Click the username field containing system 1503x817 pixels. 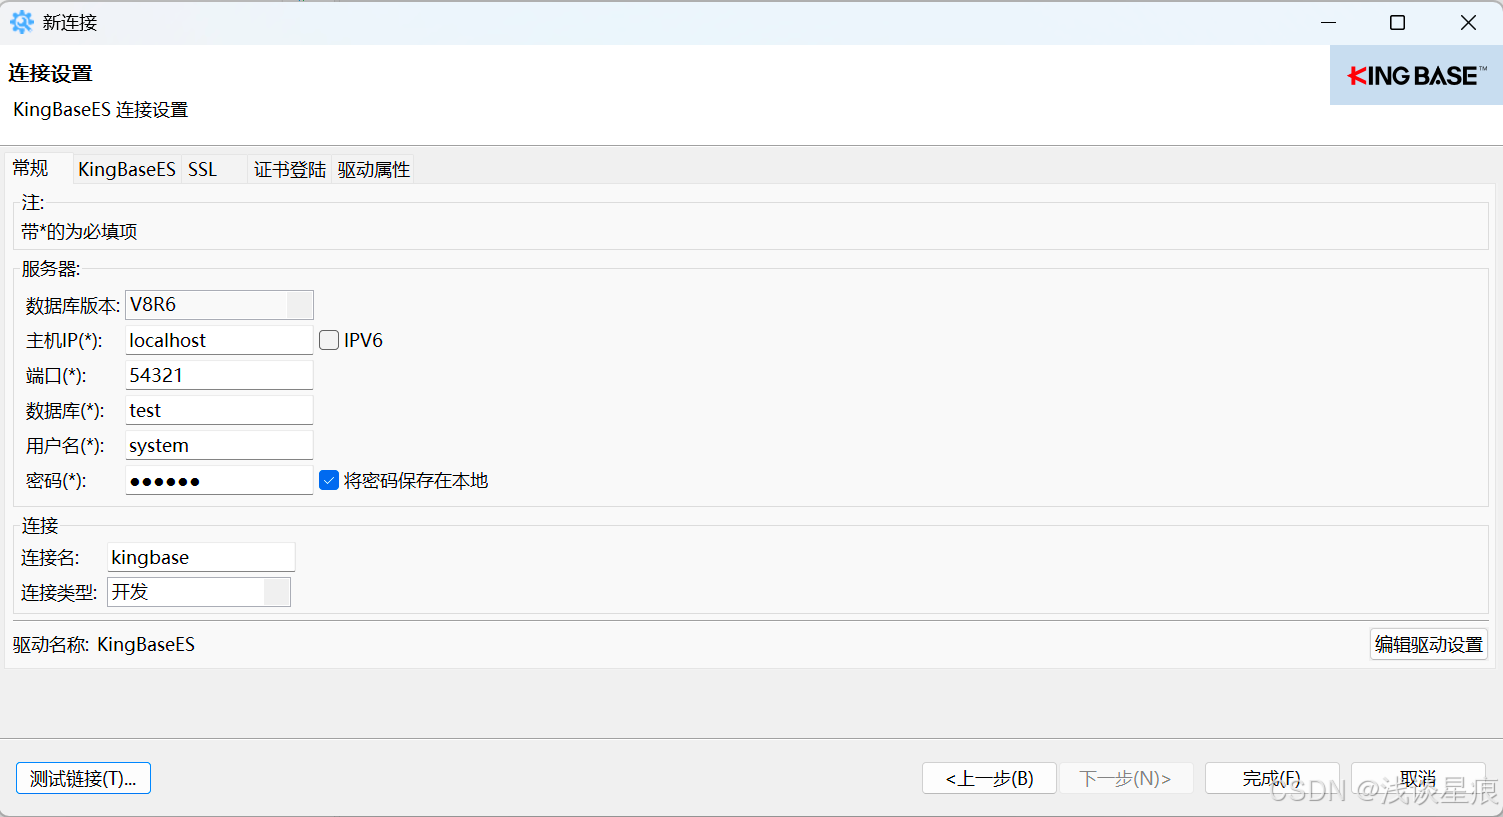point(219,445)
